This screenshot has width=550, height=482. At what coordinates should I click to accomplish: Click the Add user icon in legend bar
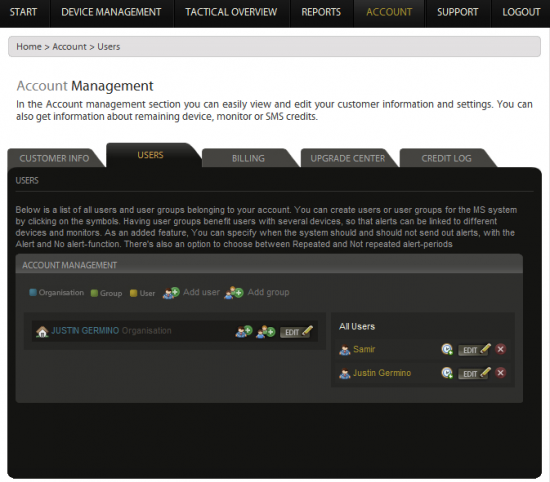click(x=171, y=293)
